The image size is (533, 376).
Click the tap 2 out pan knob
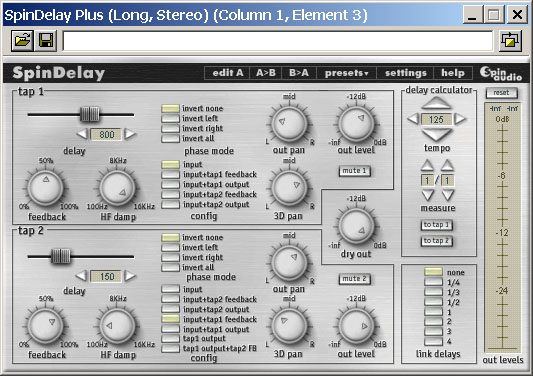pyautogui.click(x=289, y=262)
